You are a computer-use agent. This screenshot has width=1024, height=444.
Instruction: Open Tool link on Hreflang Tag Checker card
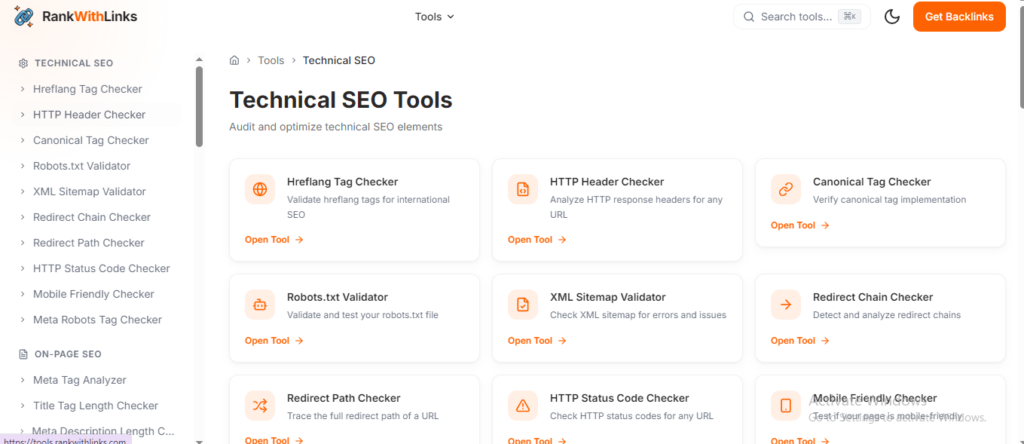point(274,240)
